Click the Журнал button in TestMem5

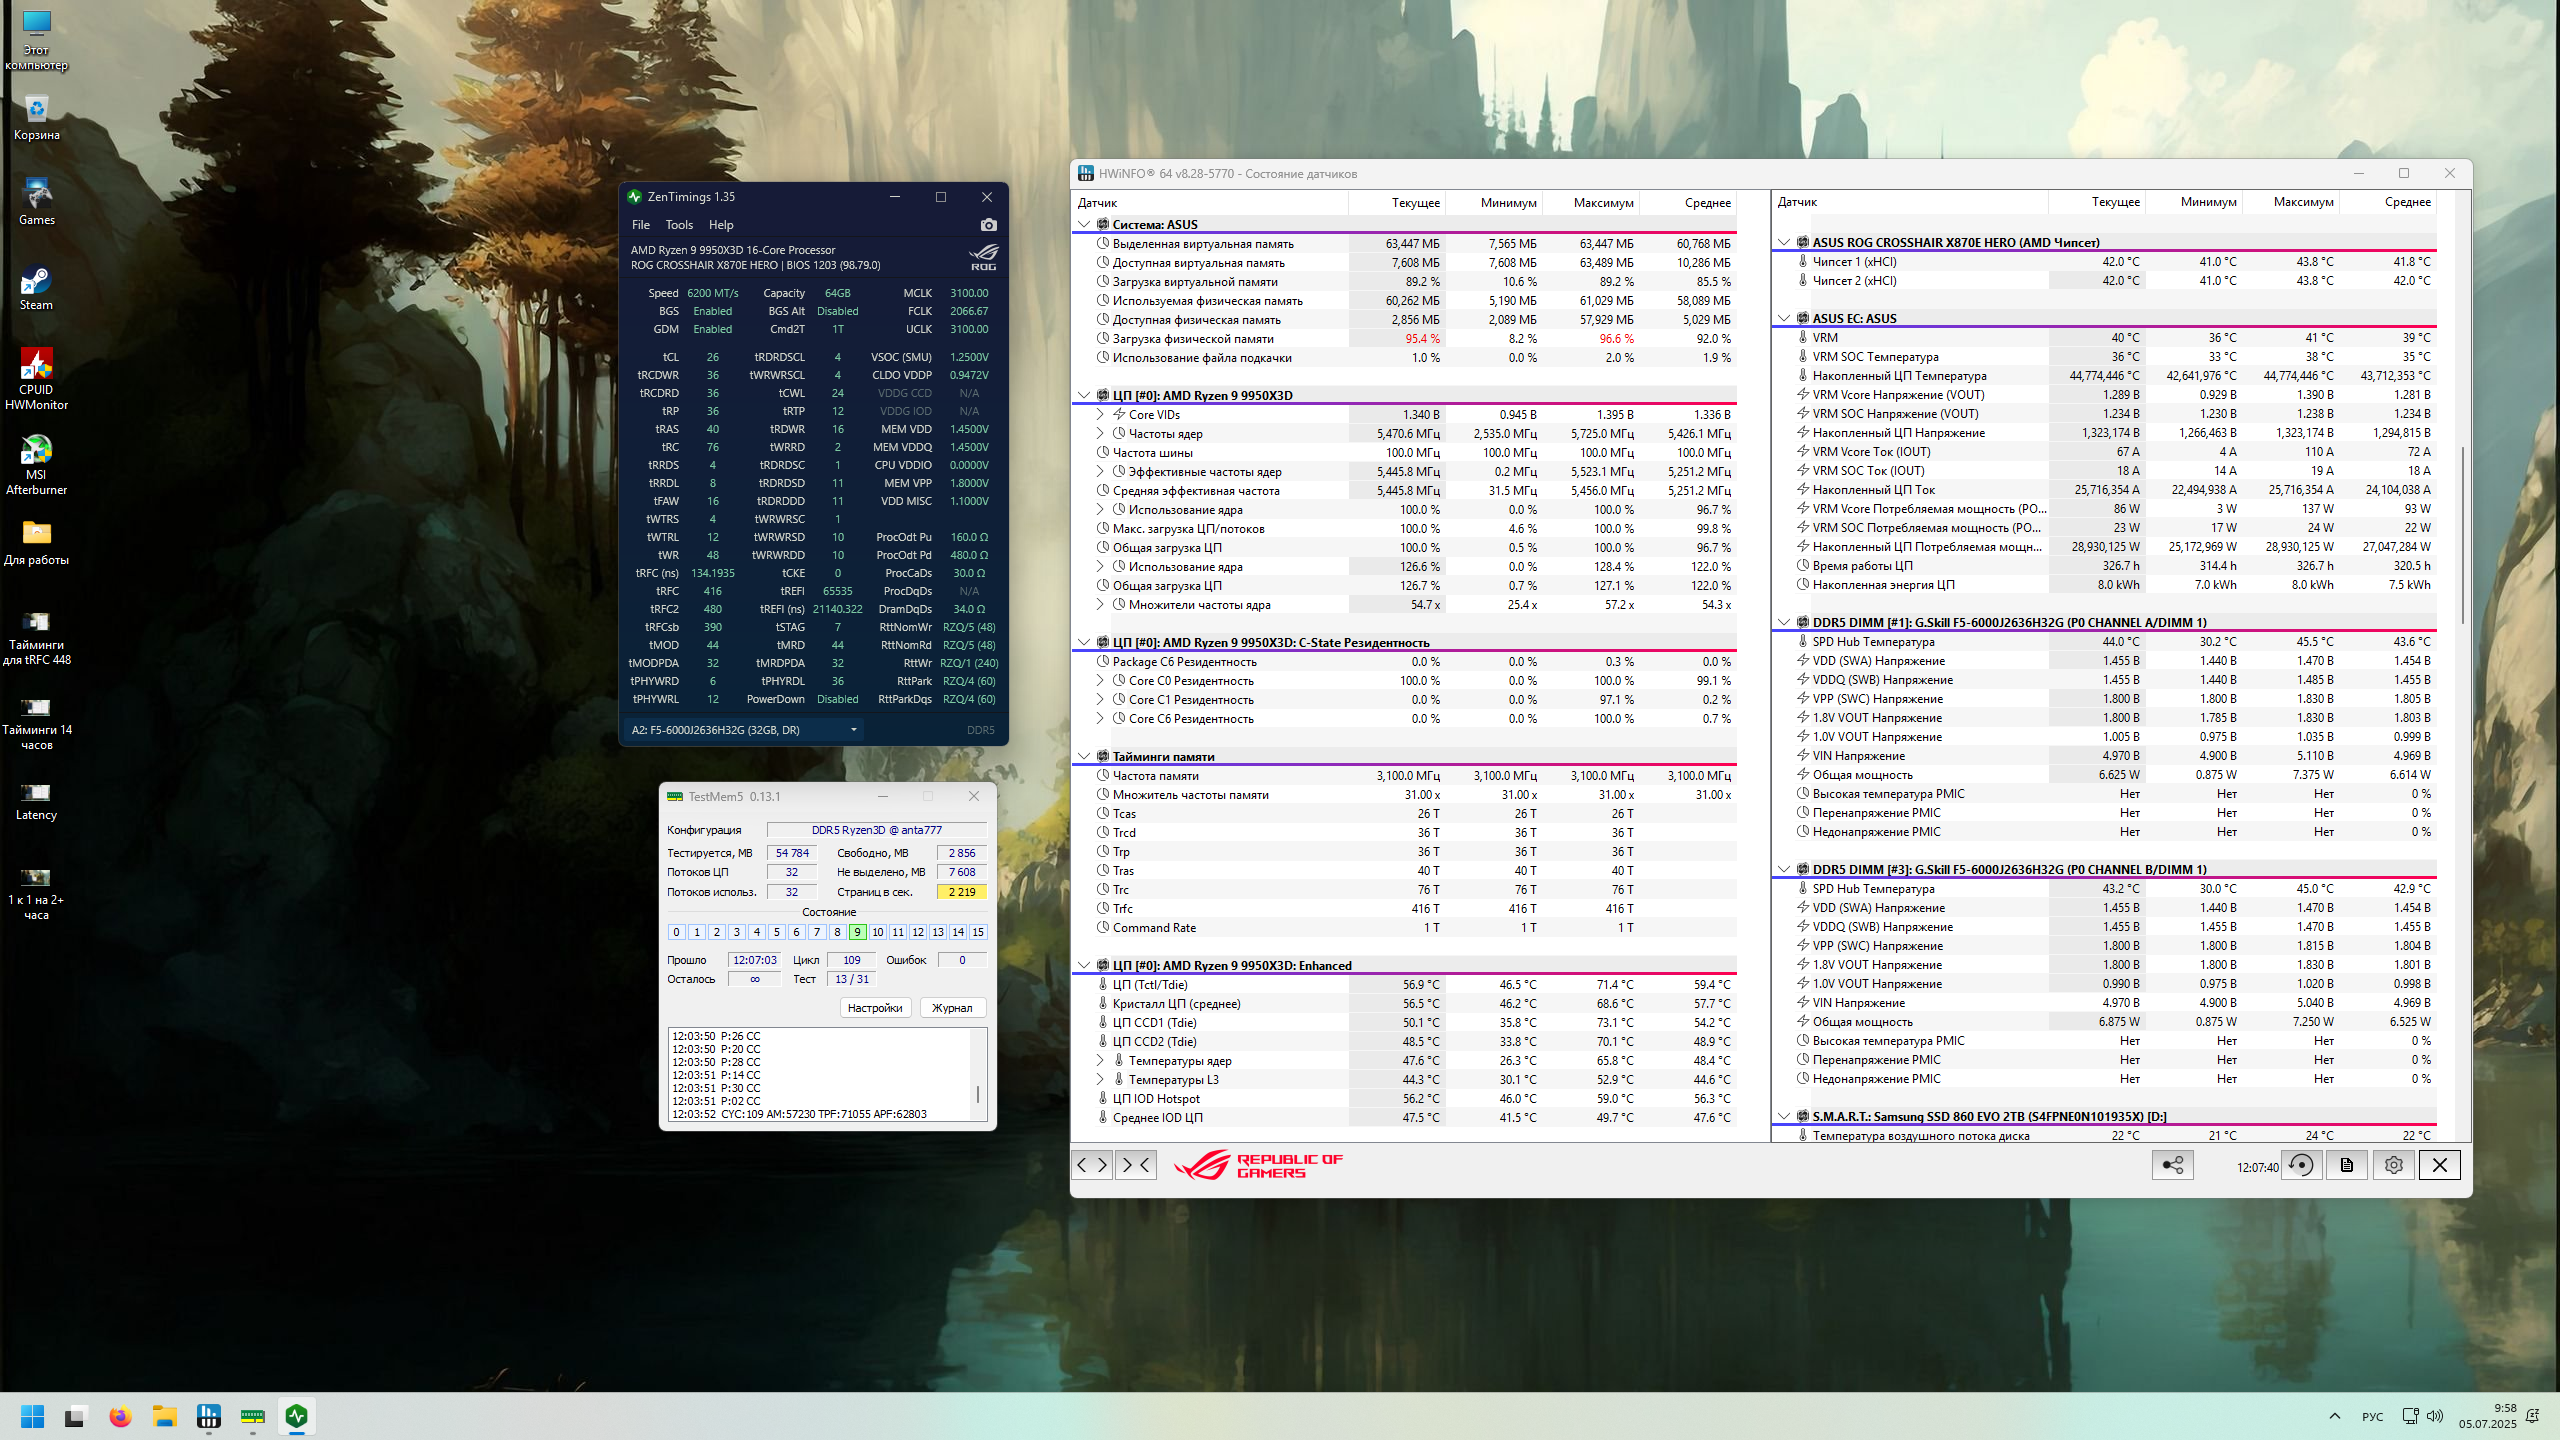pos(951,1008)
